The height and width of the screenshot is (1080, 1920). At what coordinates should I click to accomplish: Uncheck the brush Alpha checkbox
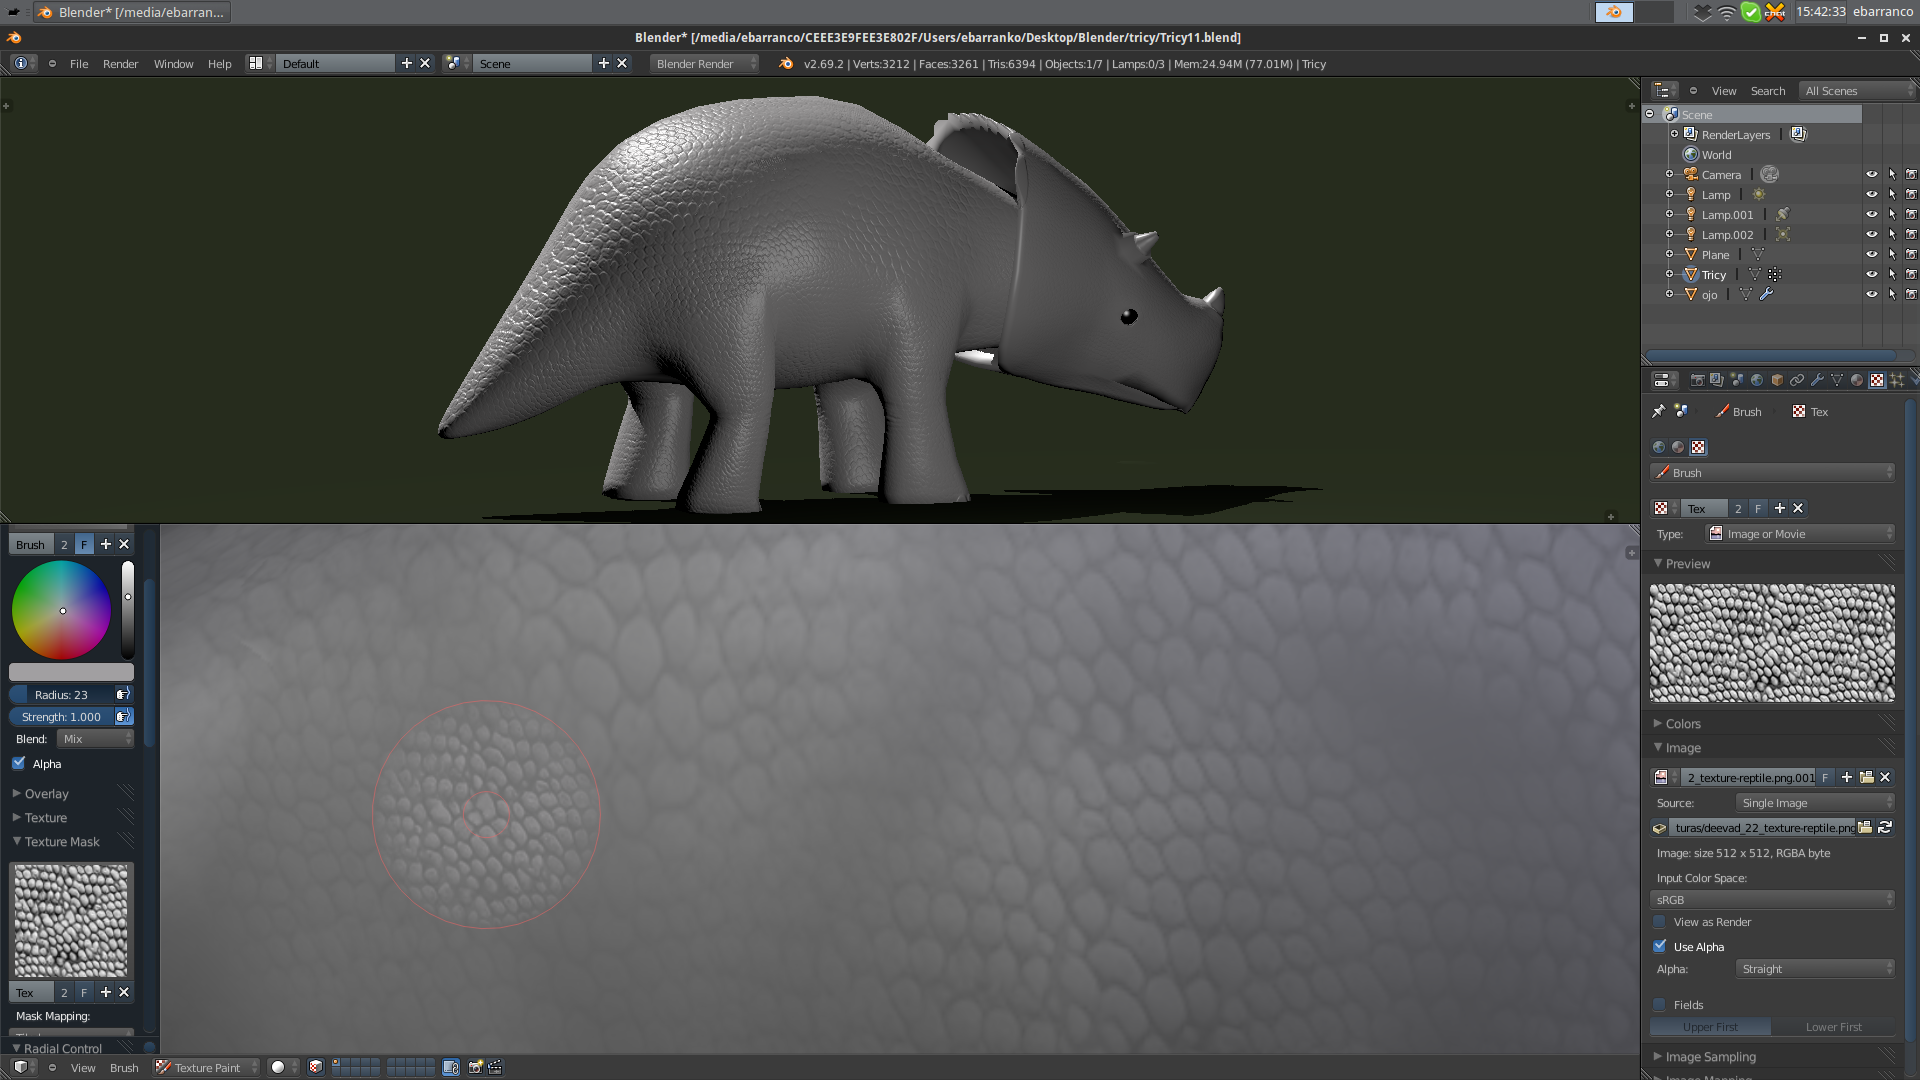(x=19, y=763)
